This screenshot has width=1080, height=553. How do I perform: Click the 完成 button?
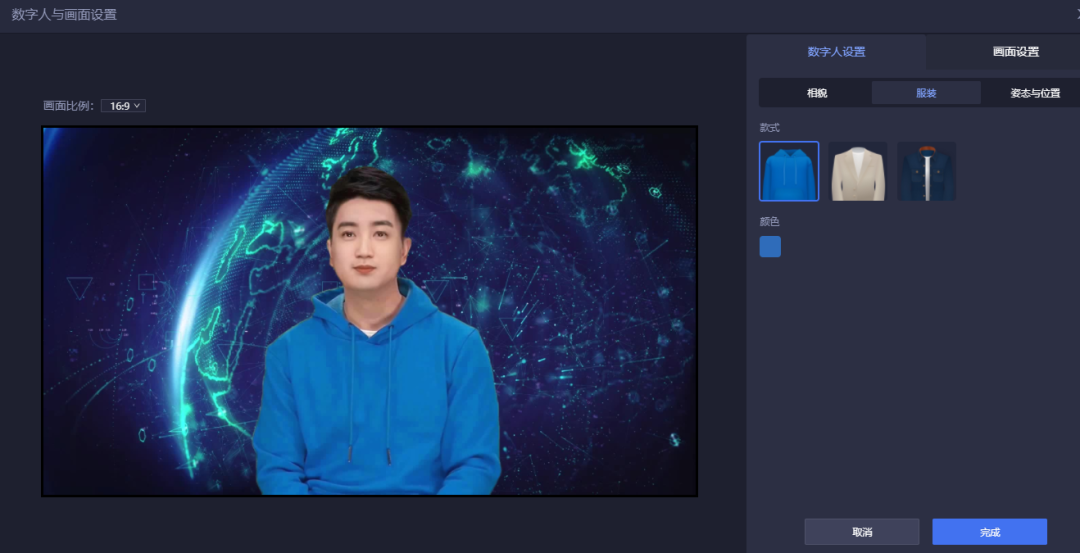(x=990, y=532)
